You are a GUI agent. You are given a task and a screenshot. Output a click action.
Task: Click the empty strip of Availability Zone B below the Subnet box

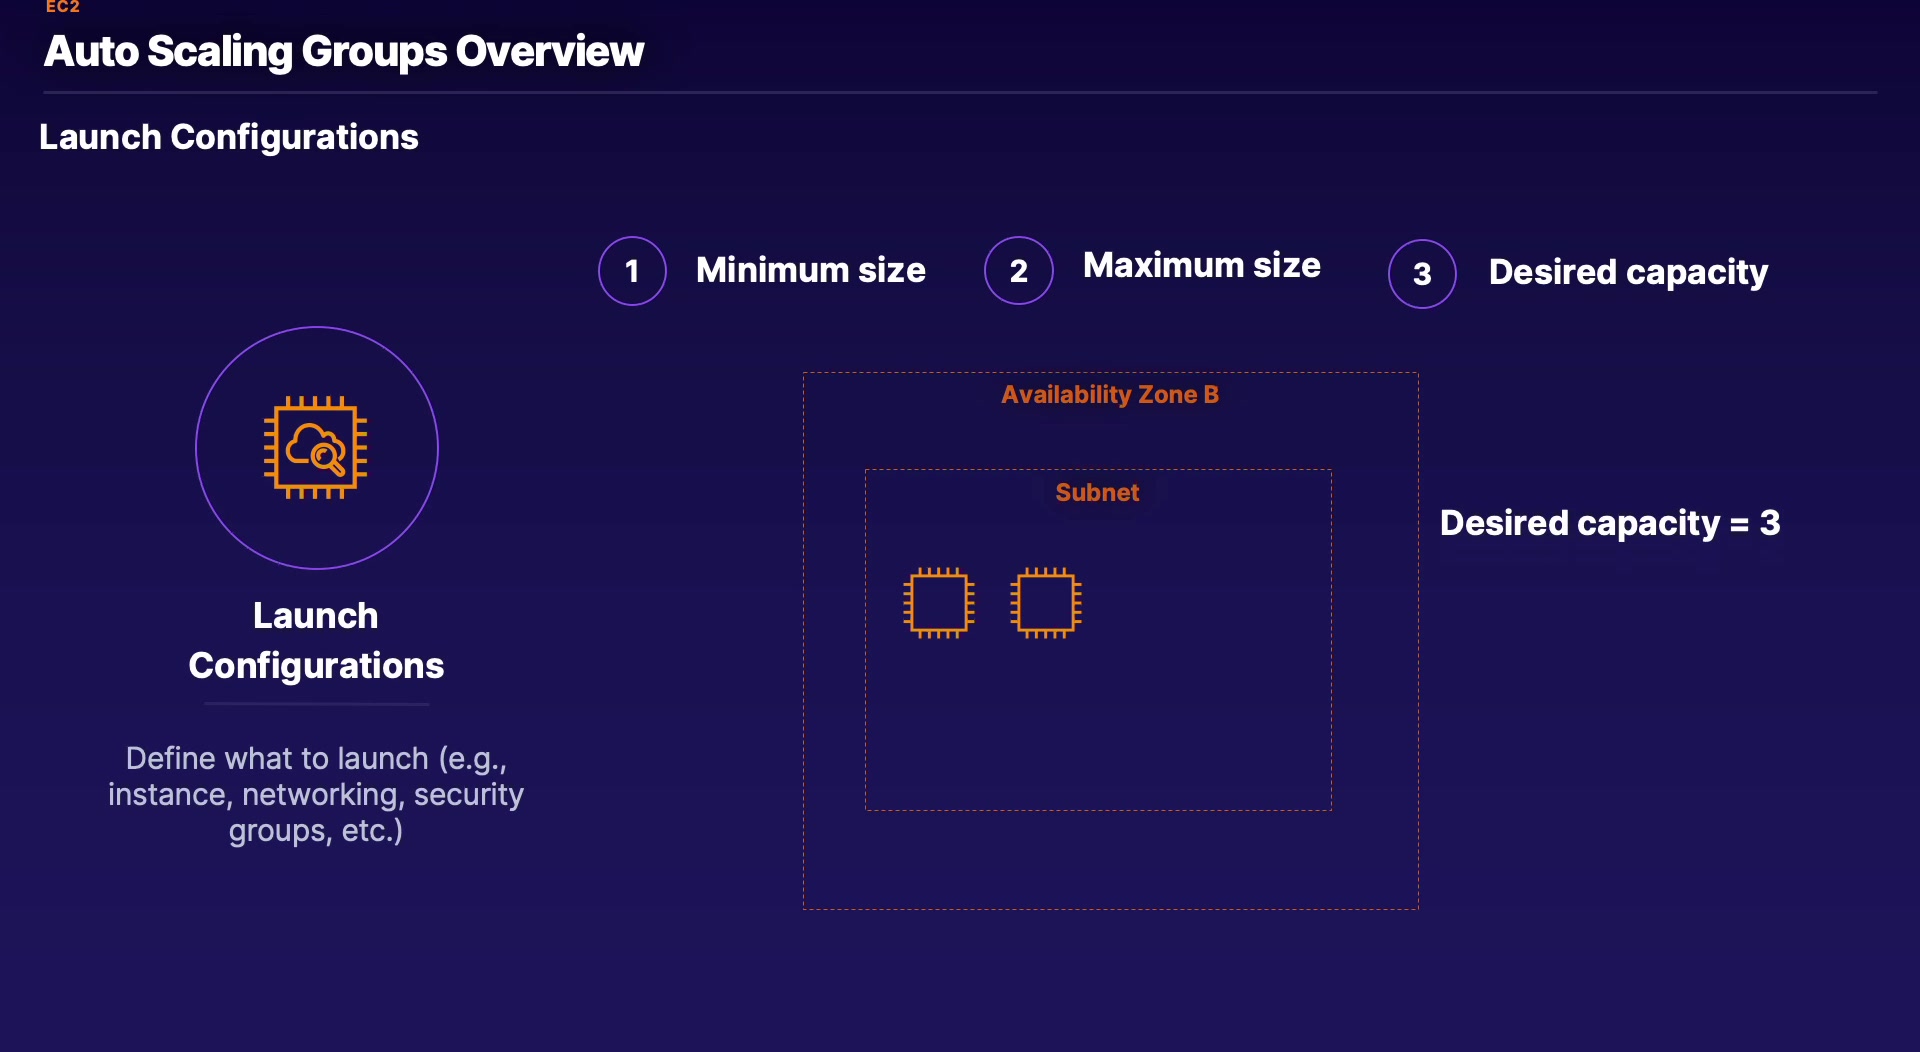(x=1110, y=860)
